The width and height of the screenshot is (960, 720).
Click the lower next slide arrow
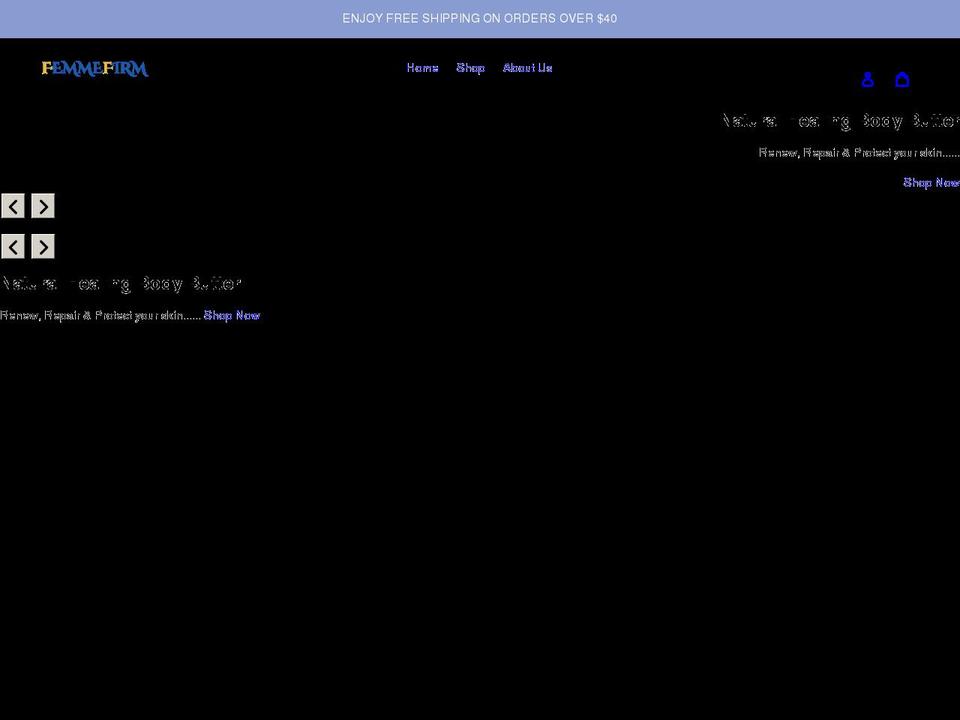pyautogui.click(x=43, y=247)
